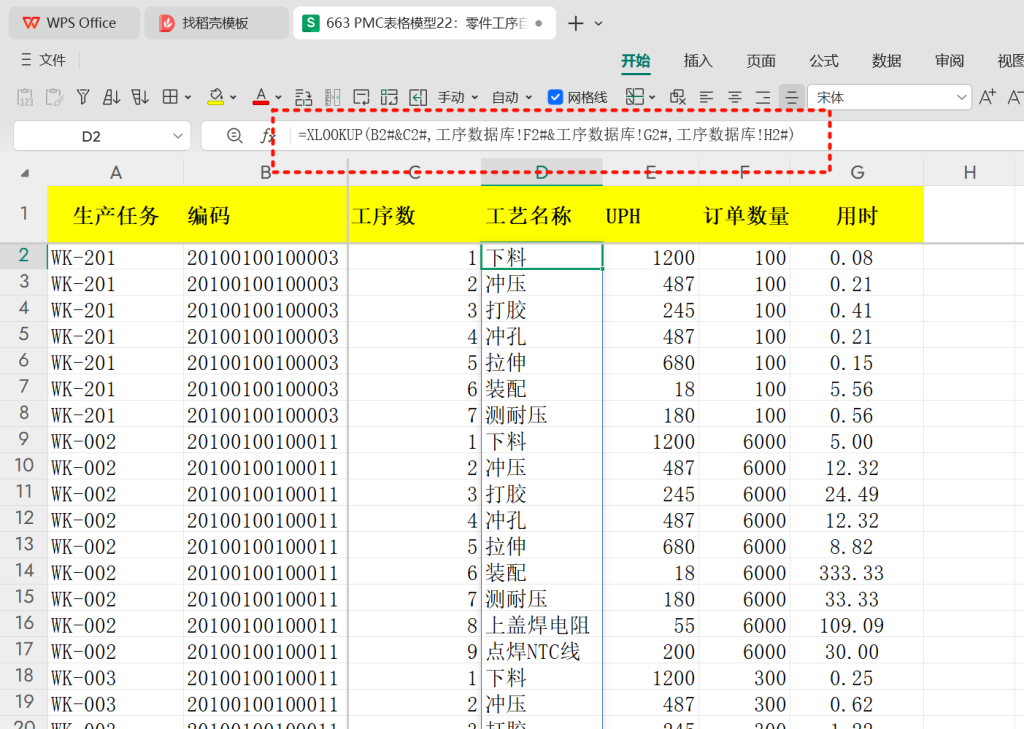Screen dimensions: 1024x729
Task: Center text horizontally
Action: click(x=735, y=97)
